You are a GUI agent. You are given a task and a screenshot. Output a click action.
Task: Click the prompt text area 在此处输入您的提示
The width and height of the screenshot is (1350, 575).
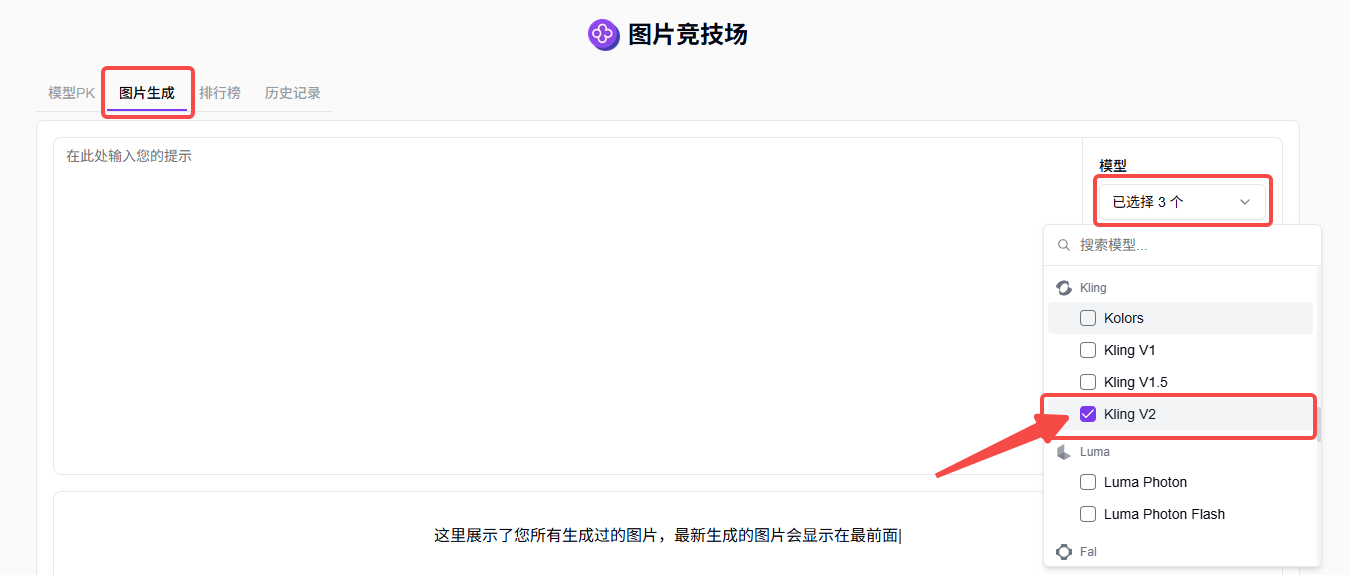pos(567,305)
